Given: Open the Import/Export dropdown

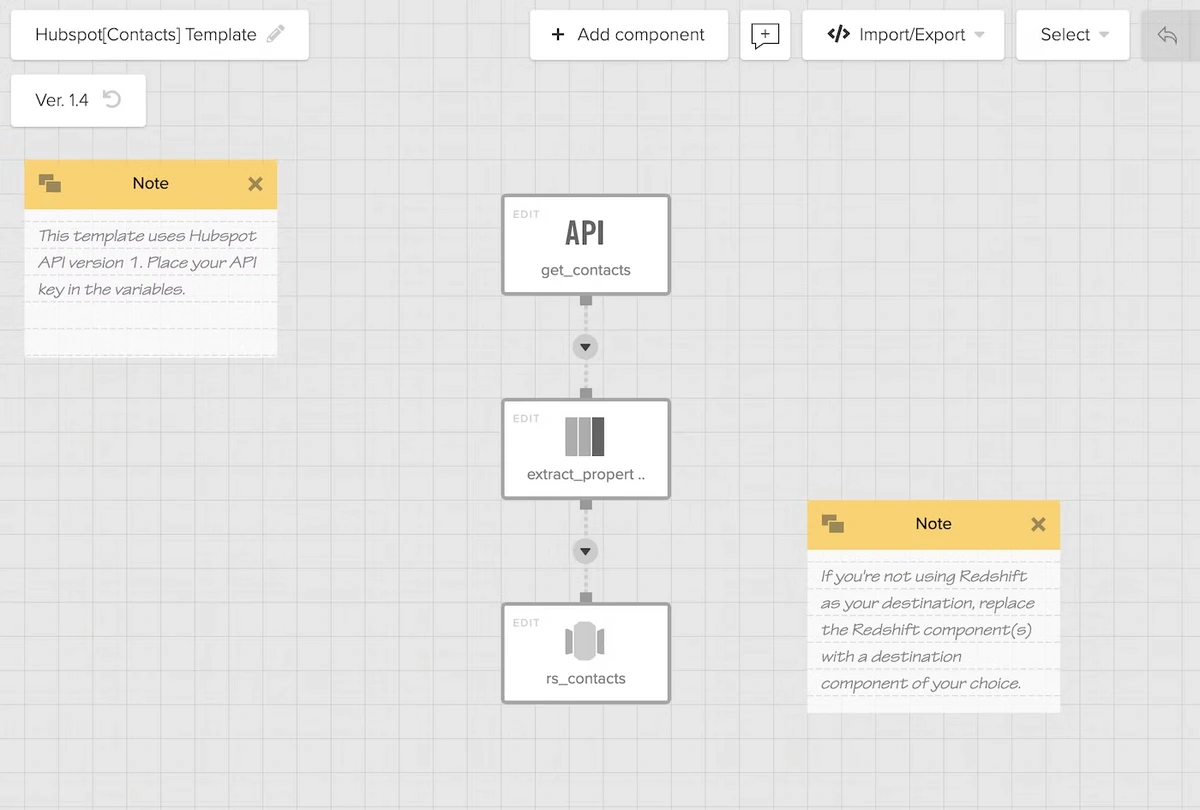Looking at the screenshot, I should [903, 35].
